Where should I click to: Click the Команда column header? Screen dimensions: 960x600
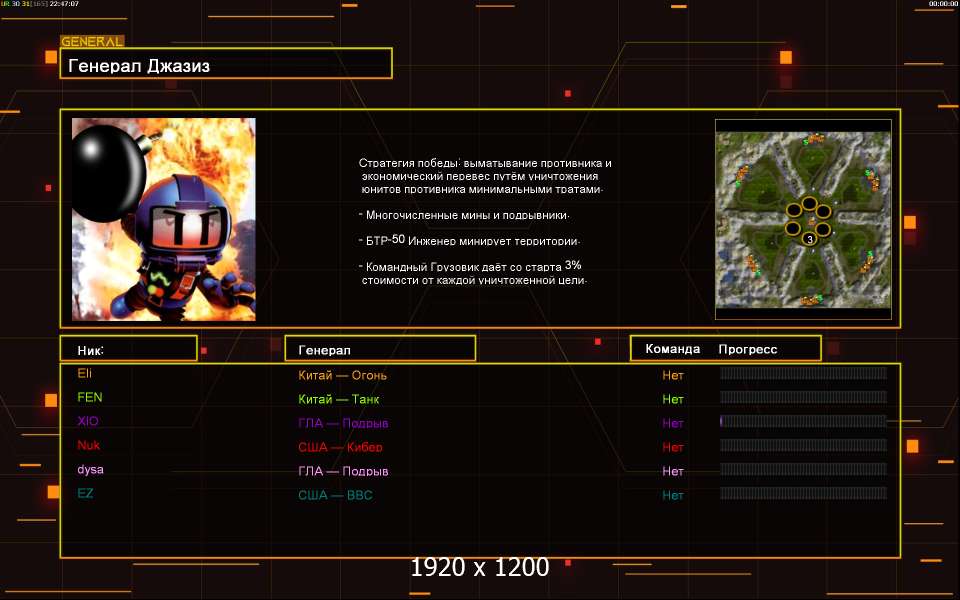pos(672,350)
